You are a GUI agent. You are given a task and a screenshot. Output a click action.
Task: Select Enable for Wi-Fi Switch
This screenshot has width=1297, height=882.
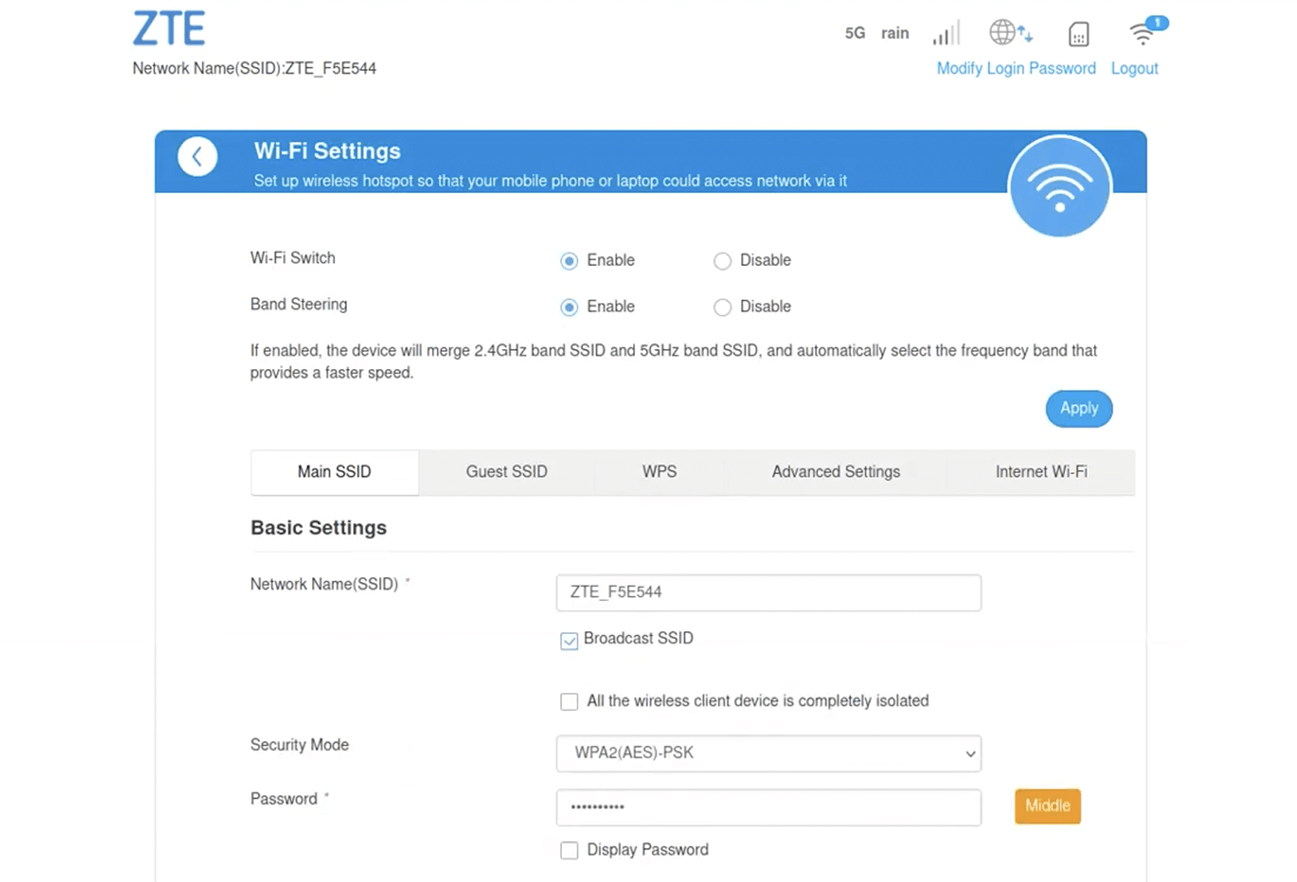pos(569,261)
